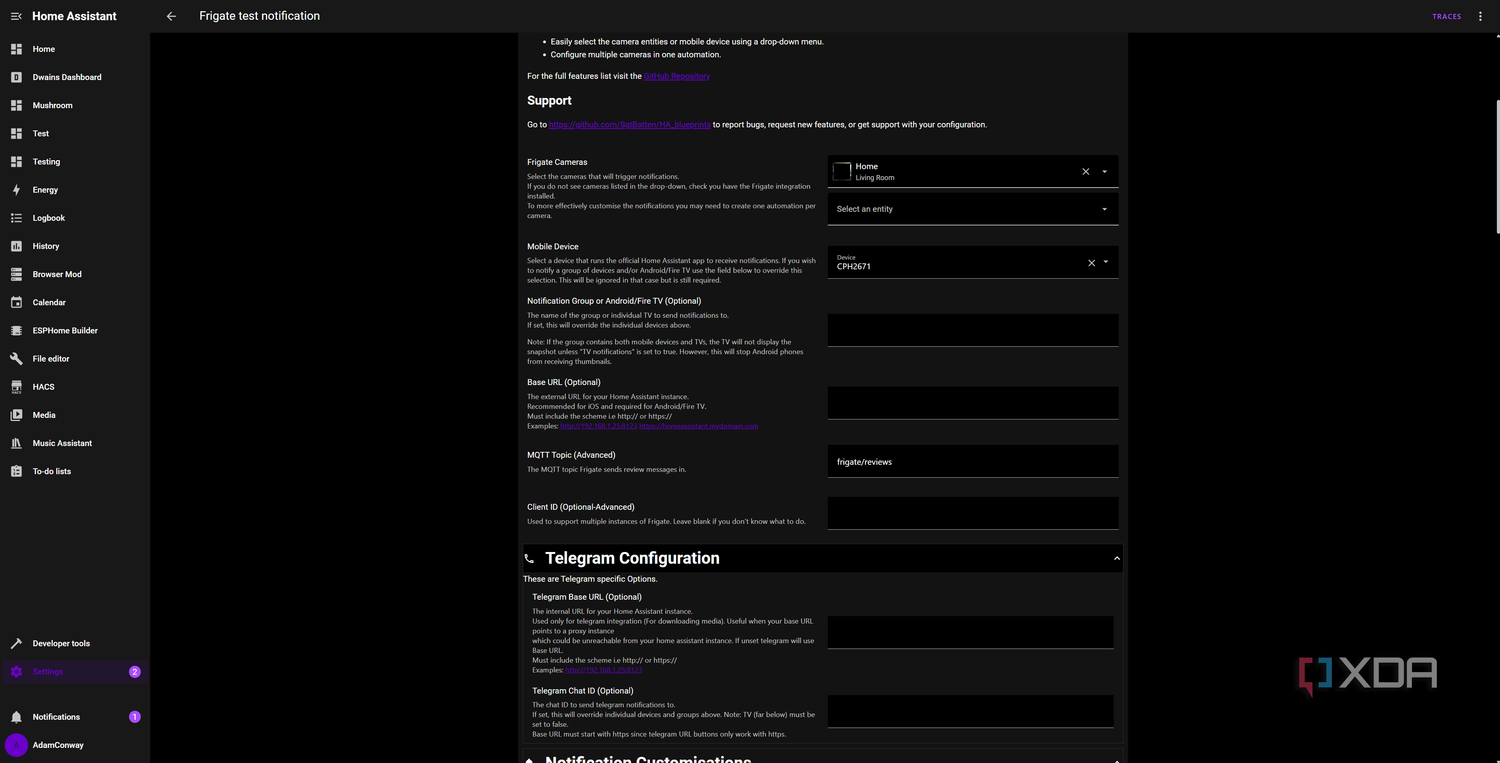This screenshot has height=763, width=1500.
Task: Collapse the Telegram Configuration section chevron
Action: [1117, 558]
